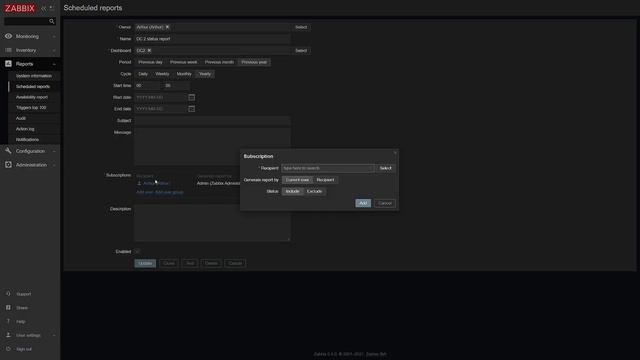Click Cancel in Subscription dialog
The width and height of the screenshot is (640, 360).
pyautogui.click(x=385, y=203)
